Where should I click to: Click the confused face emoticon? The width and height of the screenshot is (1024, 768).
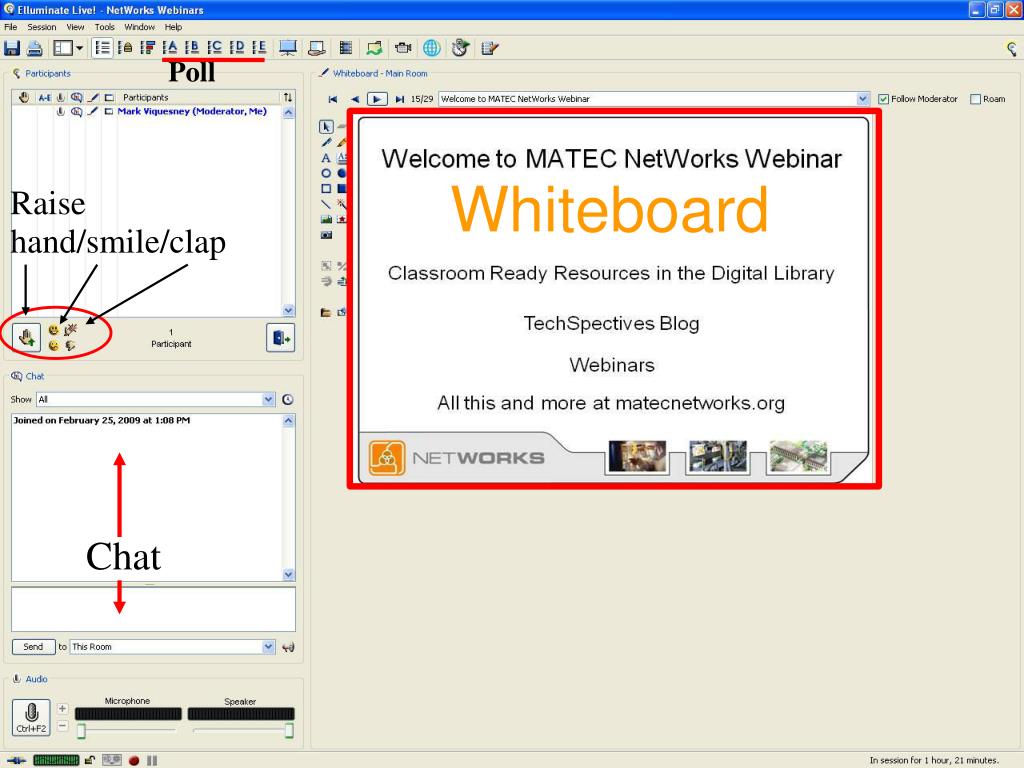pyautogui.click(x=54, y=345)
